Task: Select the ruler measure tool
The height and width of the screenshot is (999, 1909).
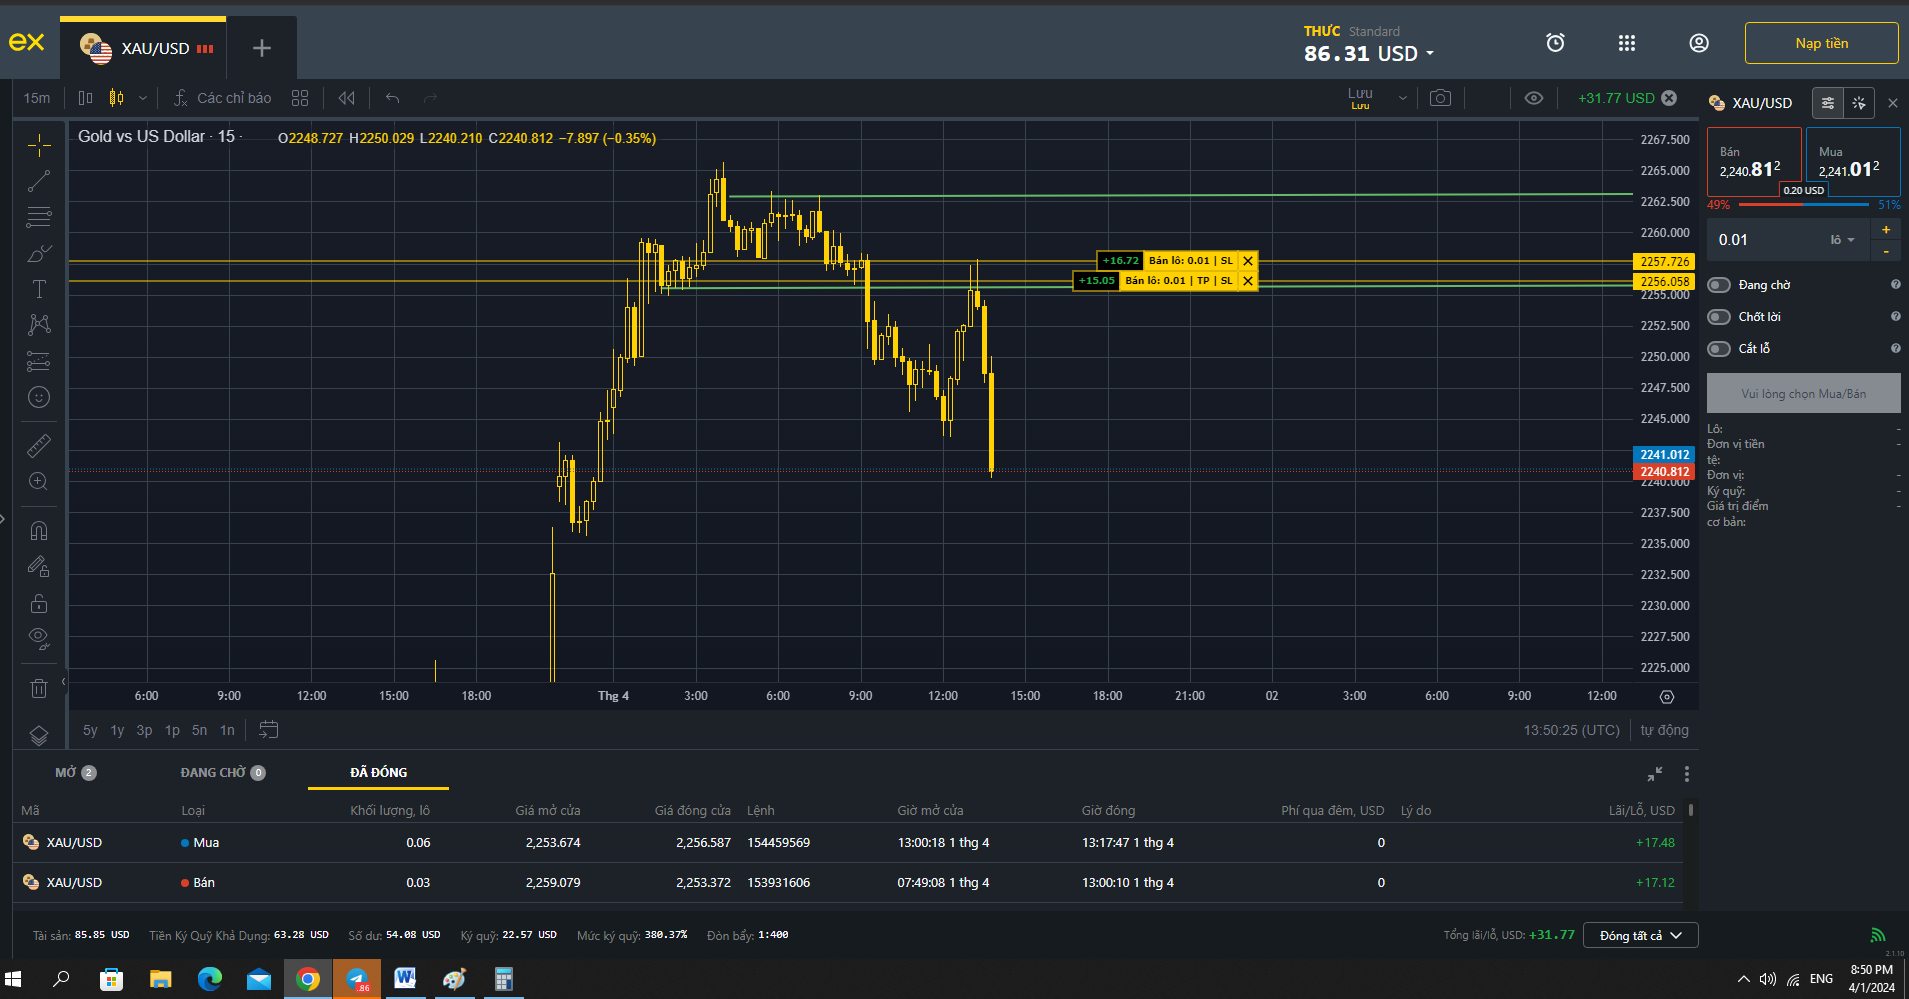Action: [39, 446]
